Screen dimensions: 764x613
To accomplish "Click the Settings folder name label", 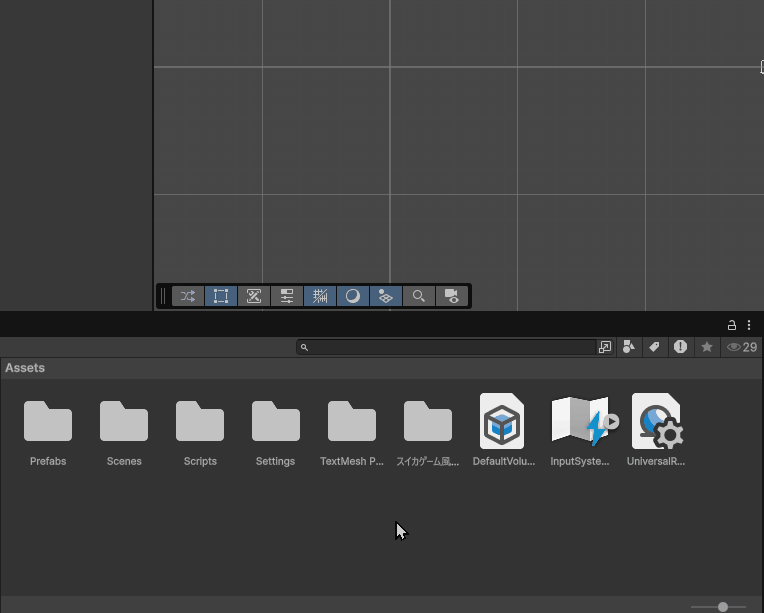I will [x=275, y=461].
